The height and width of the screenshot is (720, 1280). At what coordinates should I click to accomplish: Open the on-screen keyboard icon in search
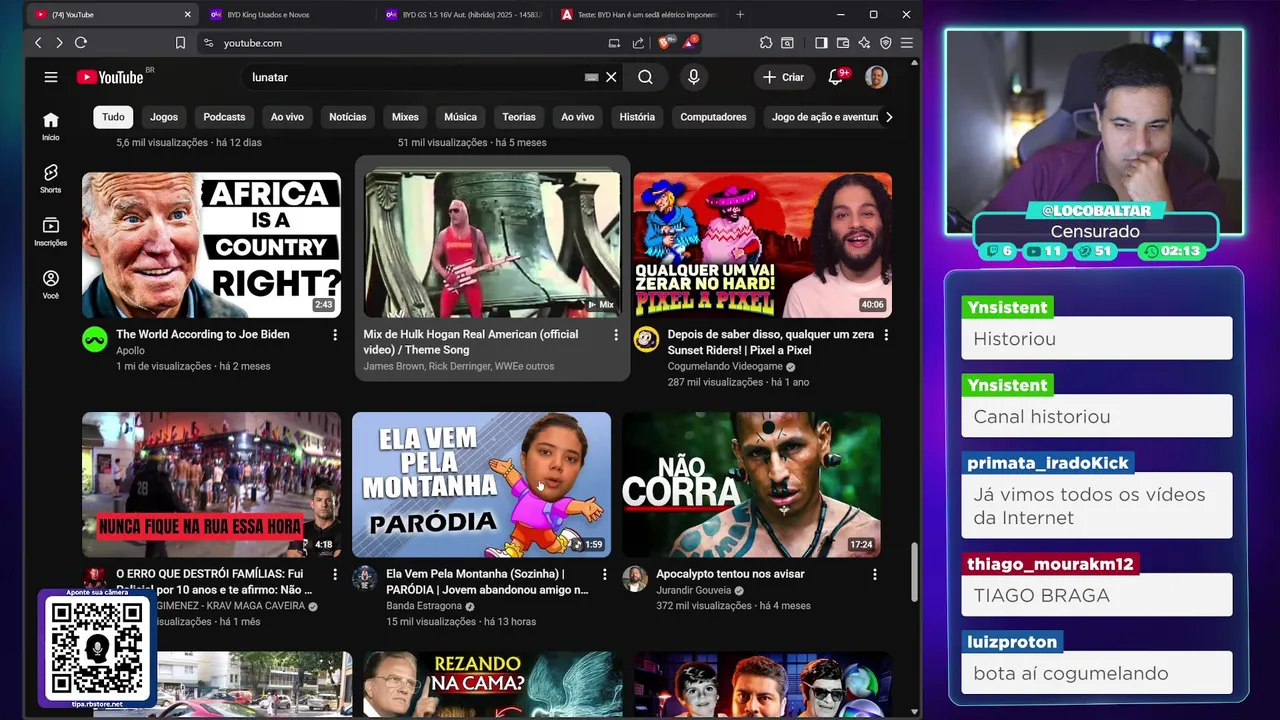(x=591, y=77)
